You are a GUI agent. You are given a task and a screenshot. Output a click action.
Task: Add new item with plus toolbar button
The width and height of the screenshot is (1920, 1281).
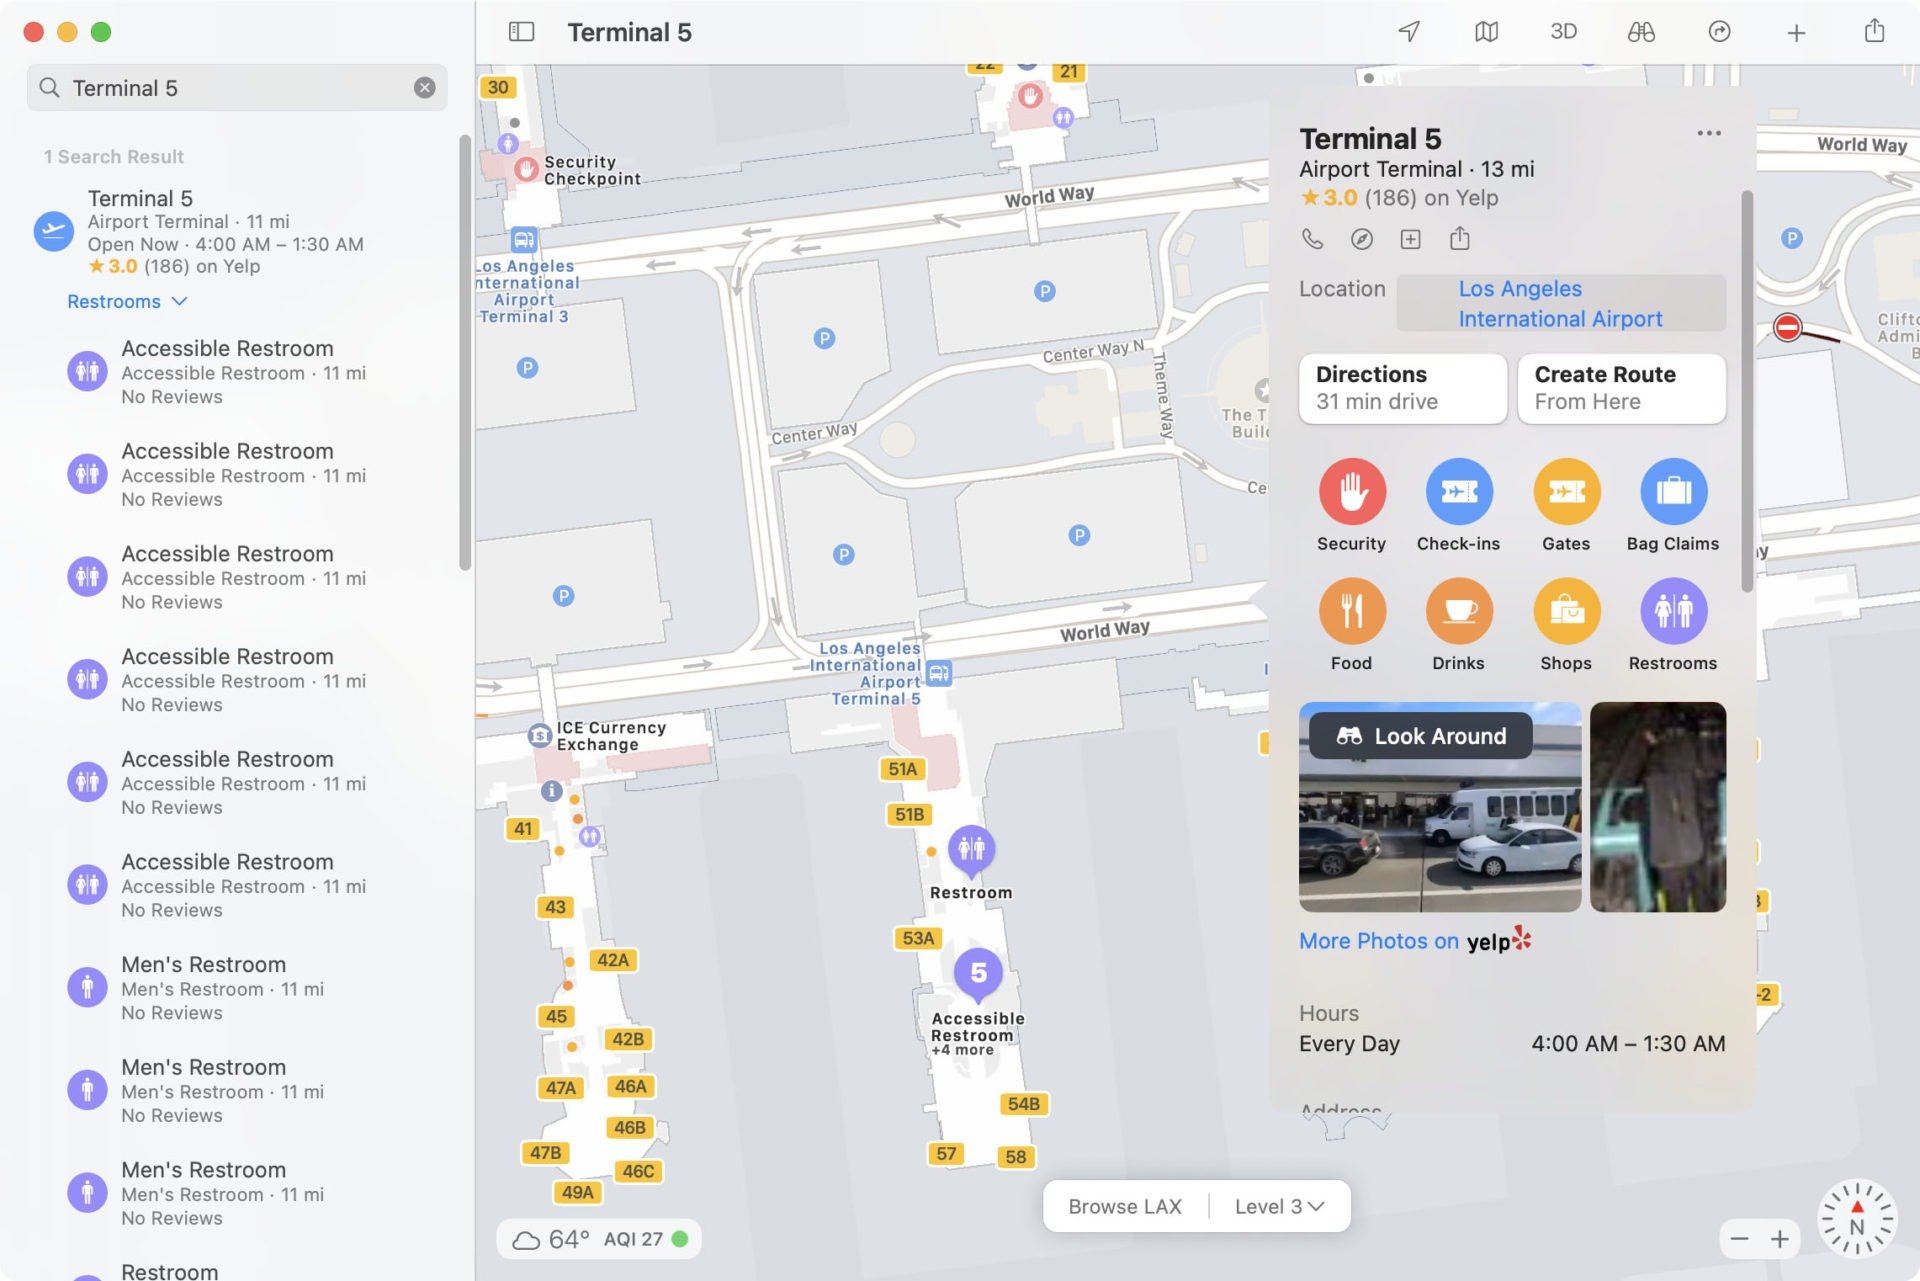[x=1796, y=33]
